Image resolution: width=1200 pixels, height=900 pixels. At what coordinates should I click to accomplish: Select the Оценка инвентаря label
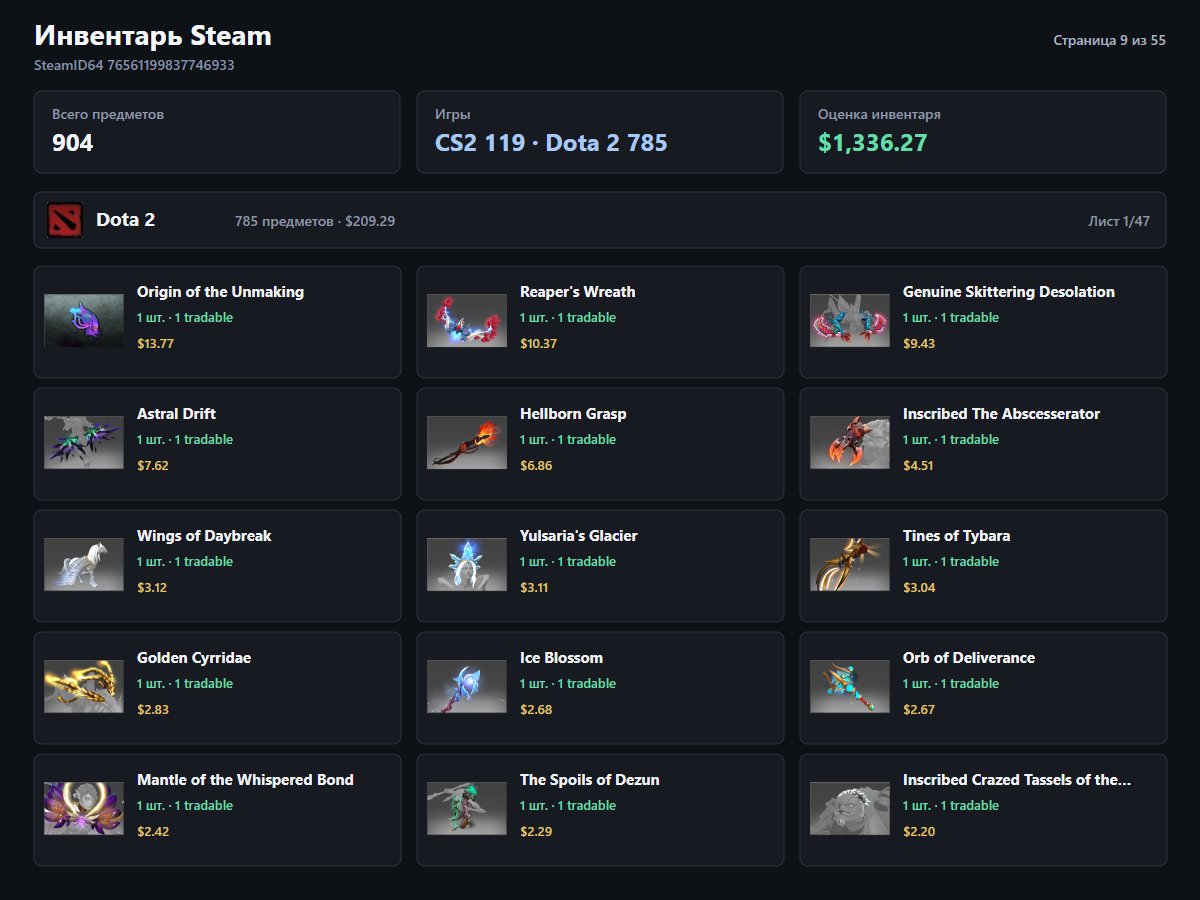879,114
